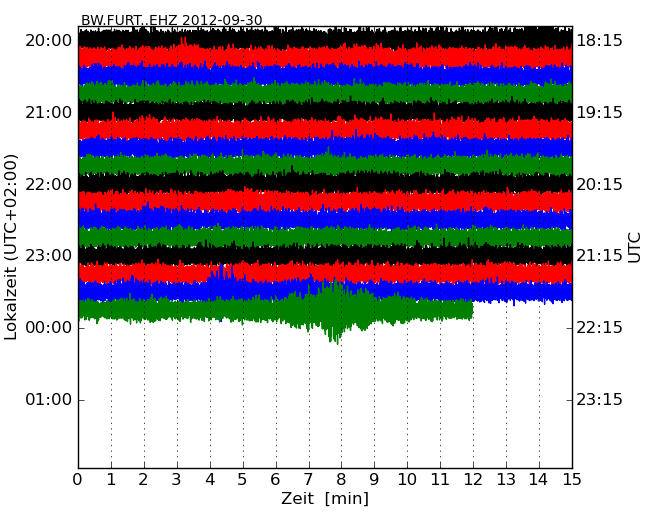Click the 3 minute tick label
The image size is (650, 520).
click(x=177, y=480)
